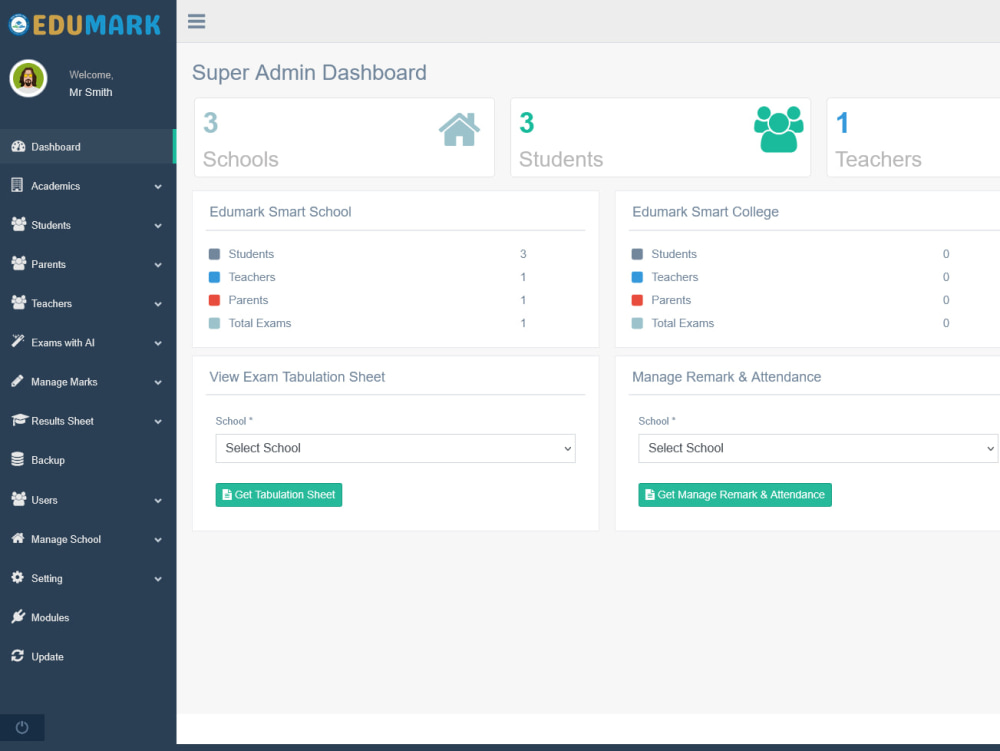Click Edumark Smart School Students gray swatch
The width and height of the screenshot is (1000, 751).
[214, 254]
